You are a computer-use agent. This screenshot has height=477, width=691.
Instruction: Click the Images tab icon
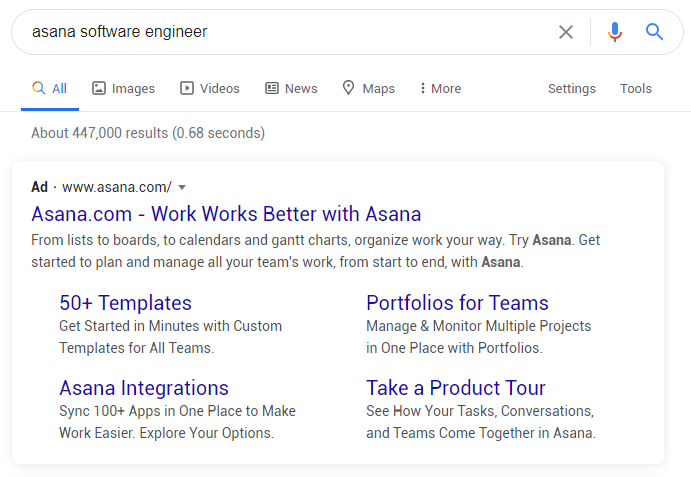tap(99, 88)
